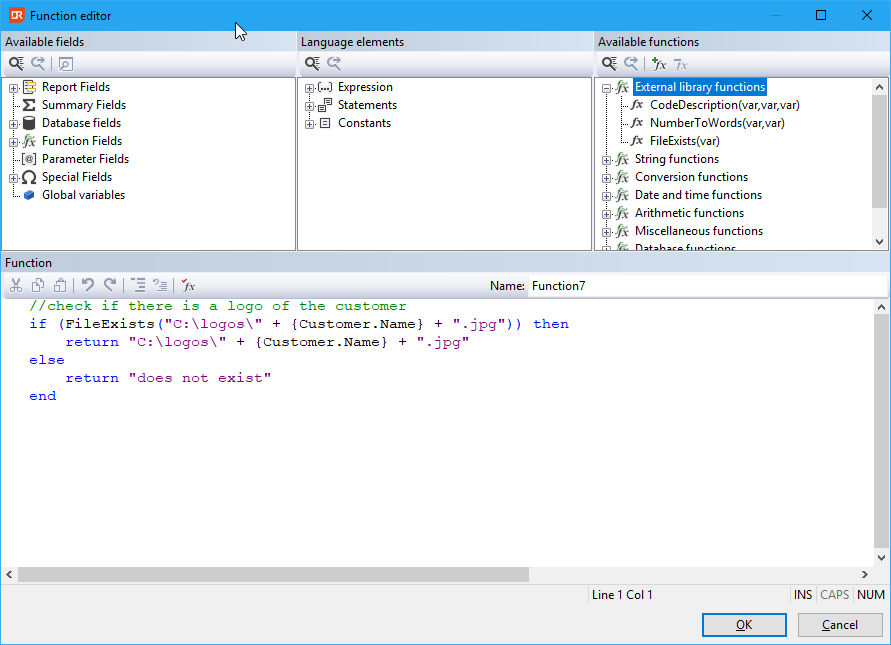
Task: Click the find next icon in Language elements
Action: coord(334,64)
